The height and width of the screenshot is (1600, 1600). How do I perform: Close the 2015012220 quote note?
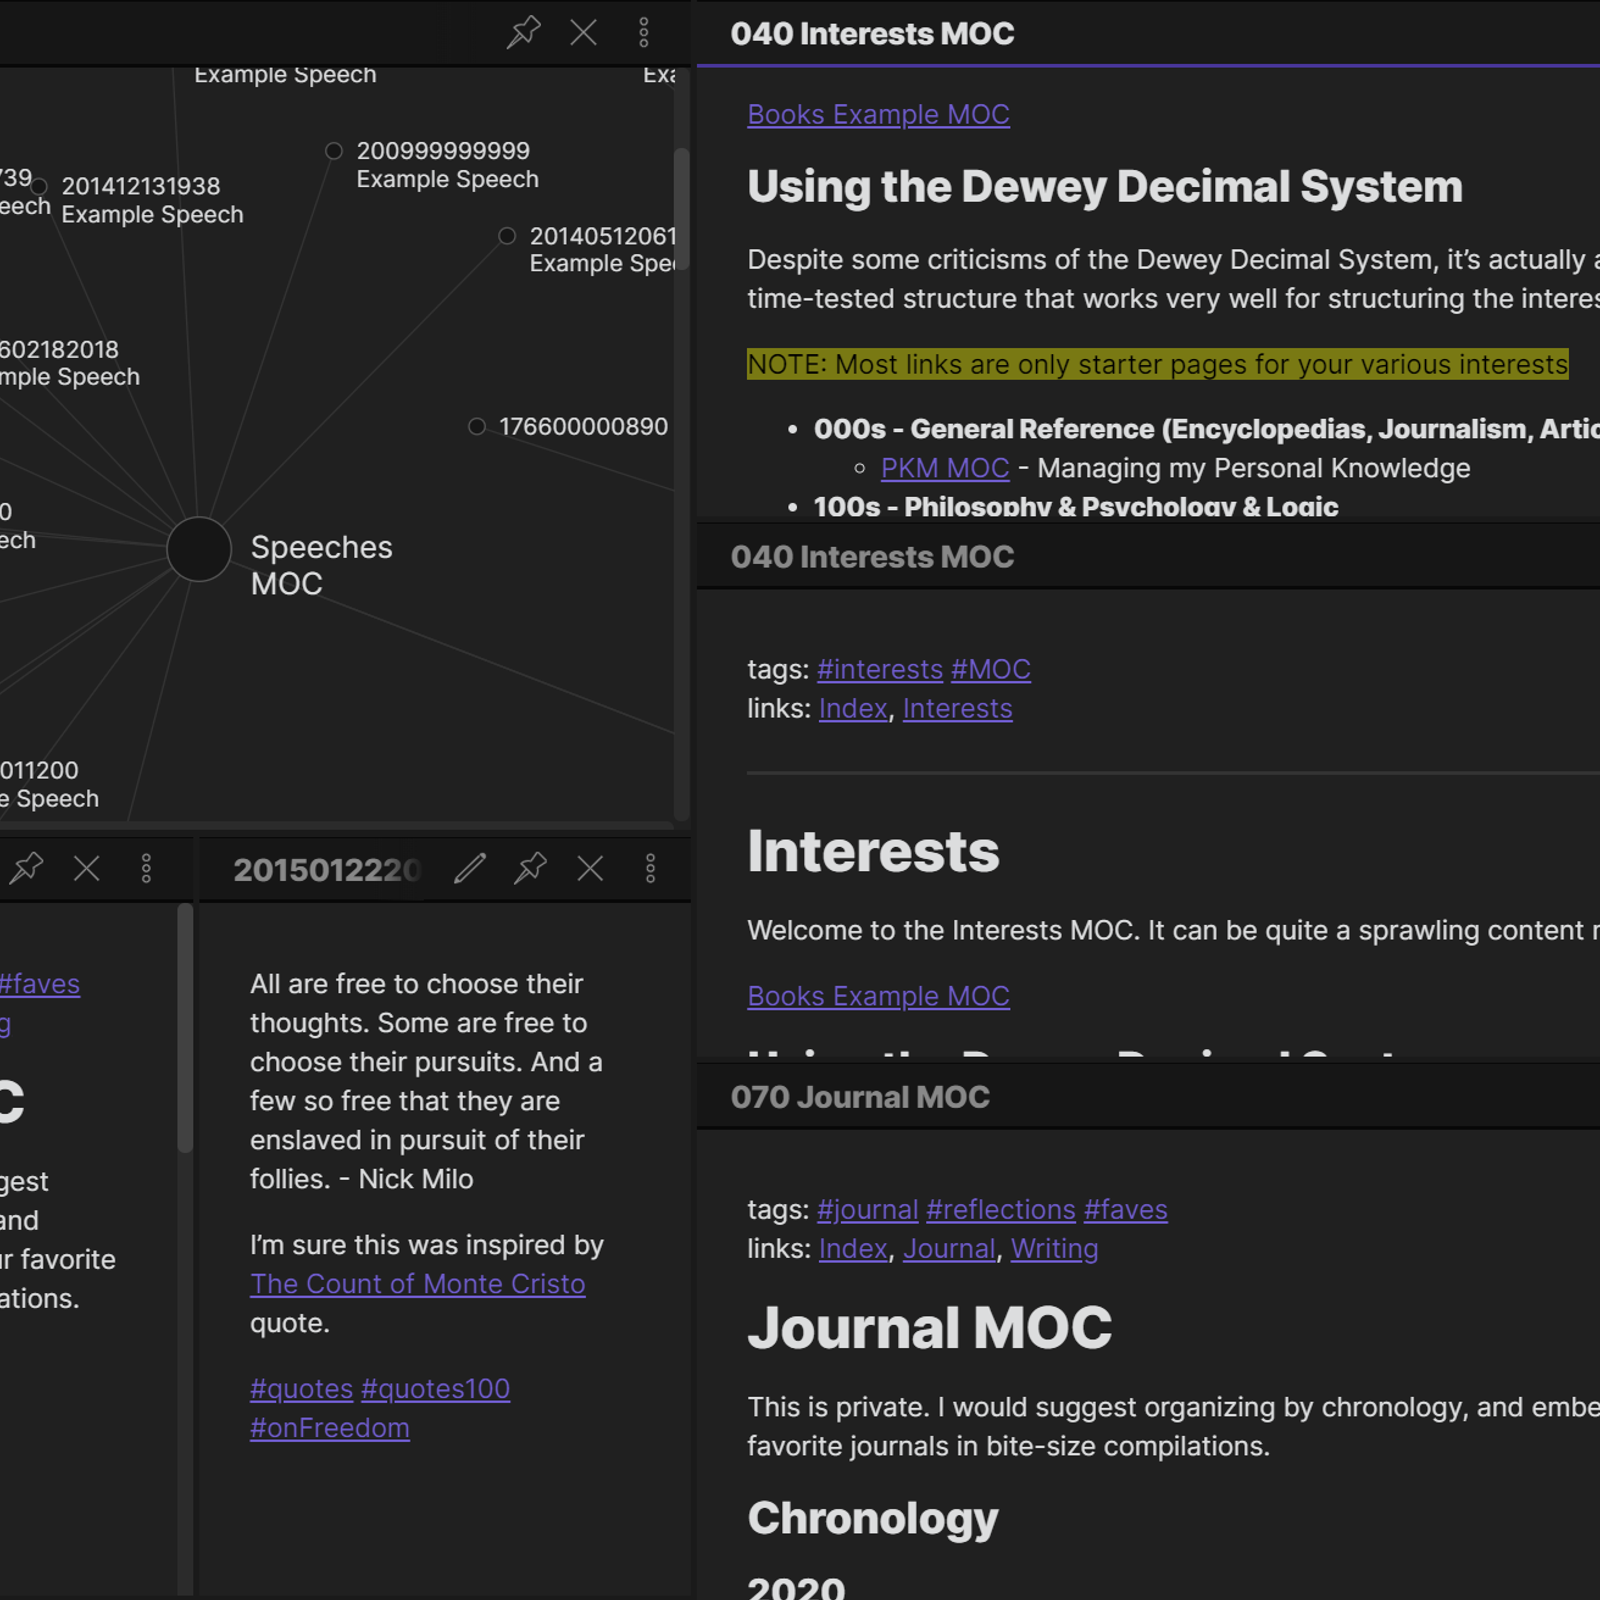pyautogui.click(x=590, y=868)
